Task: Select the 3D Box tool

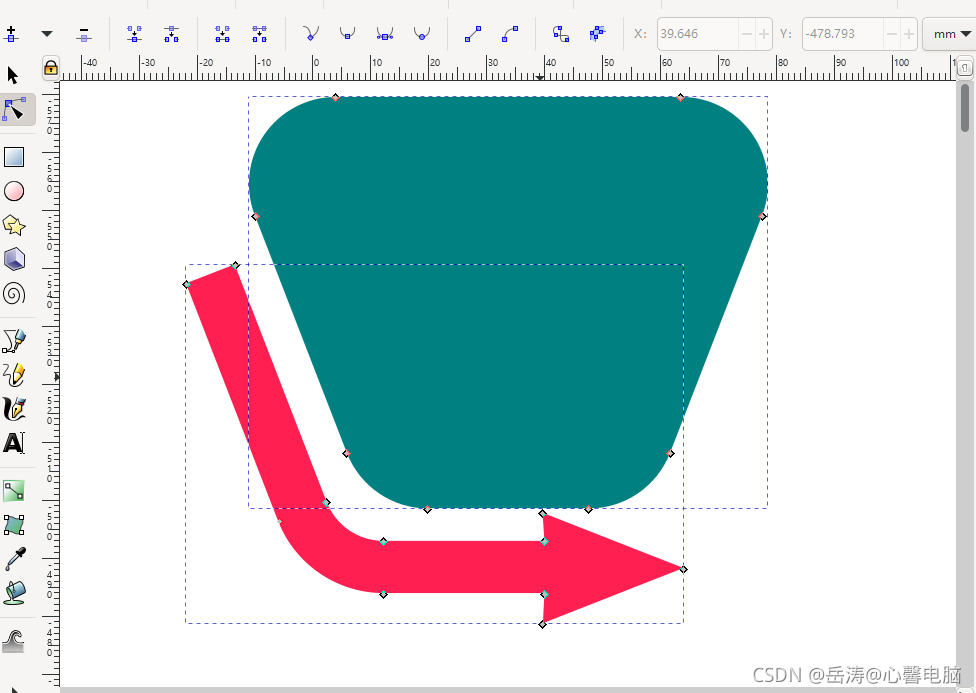Action: (x=14, y=259)
